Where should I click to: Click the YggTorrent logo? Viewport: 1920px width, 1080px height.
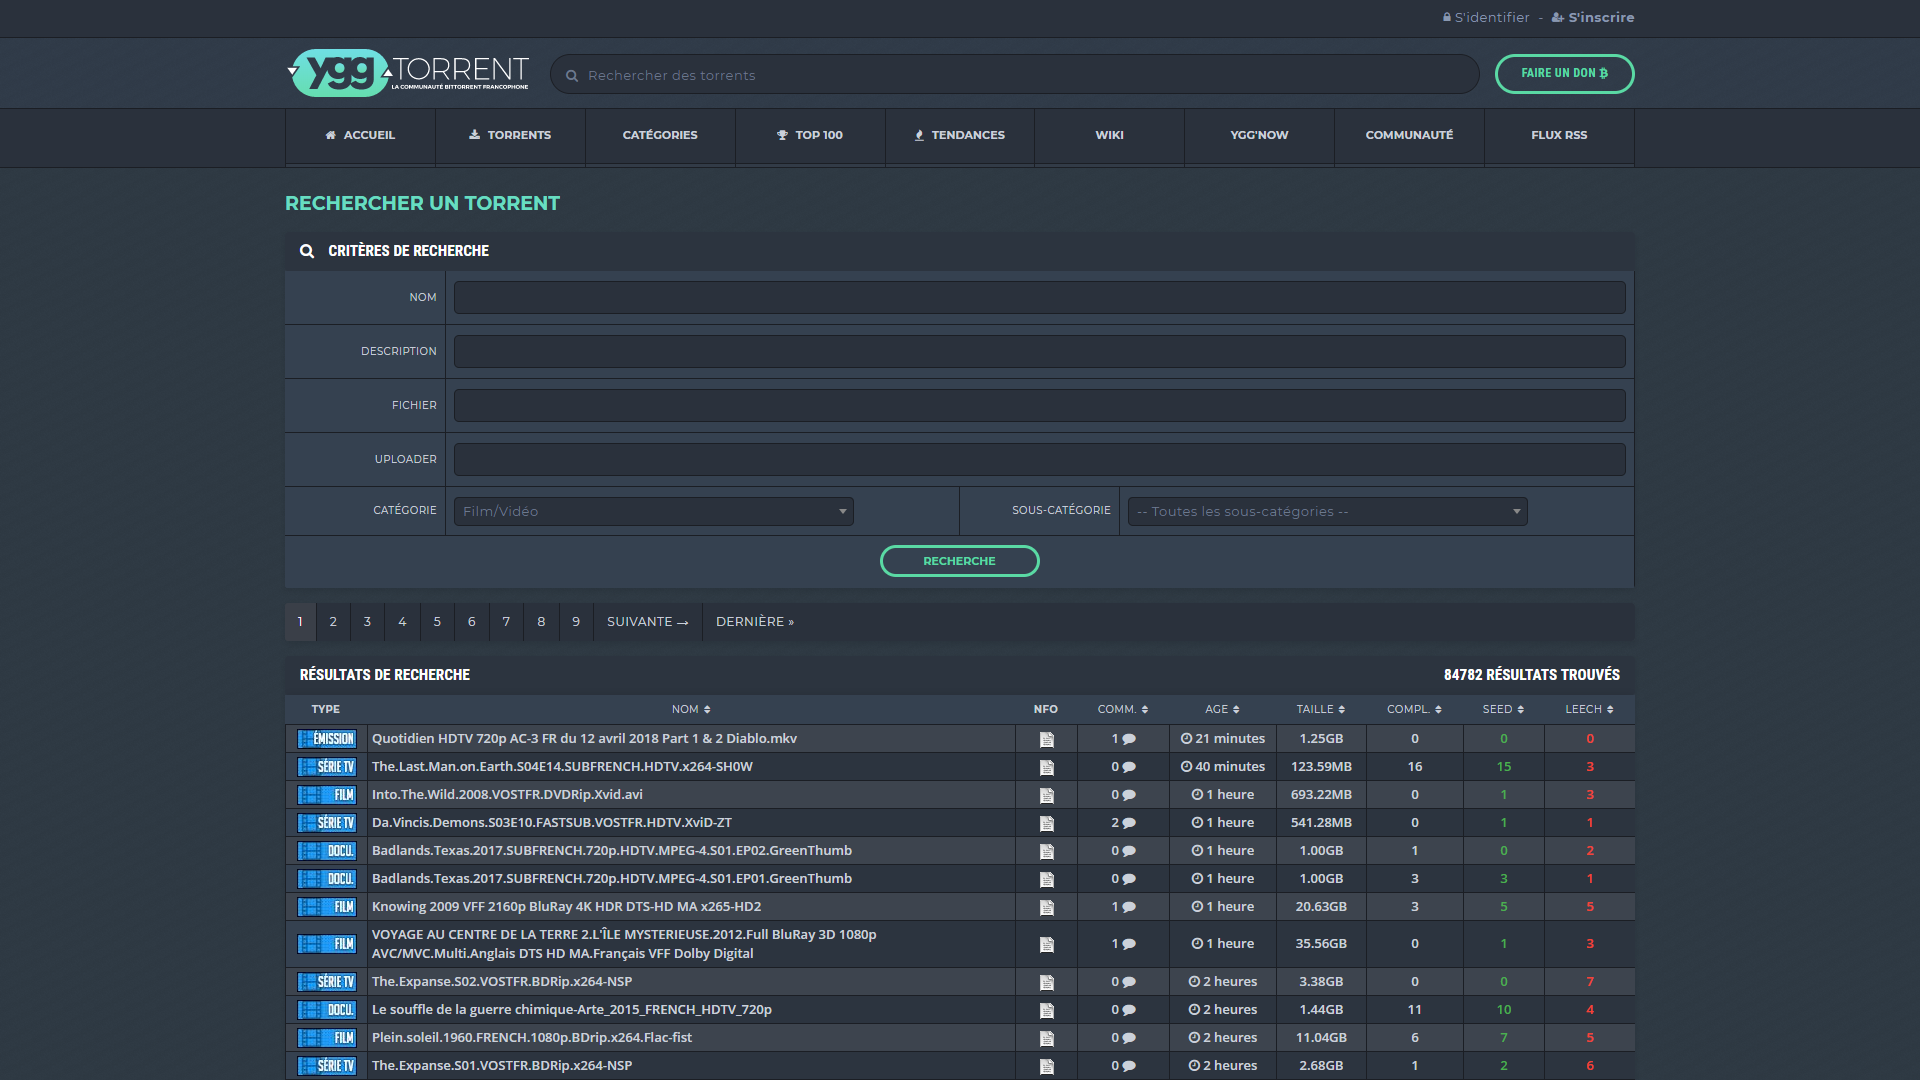408,73
